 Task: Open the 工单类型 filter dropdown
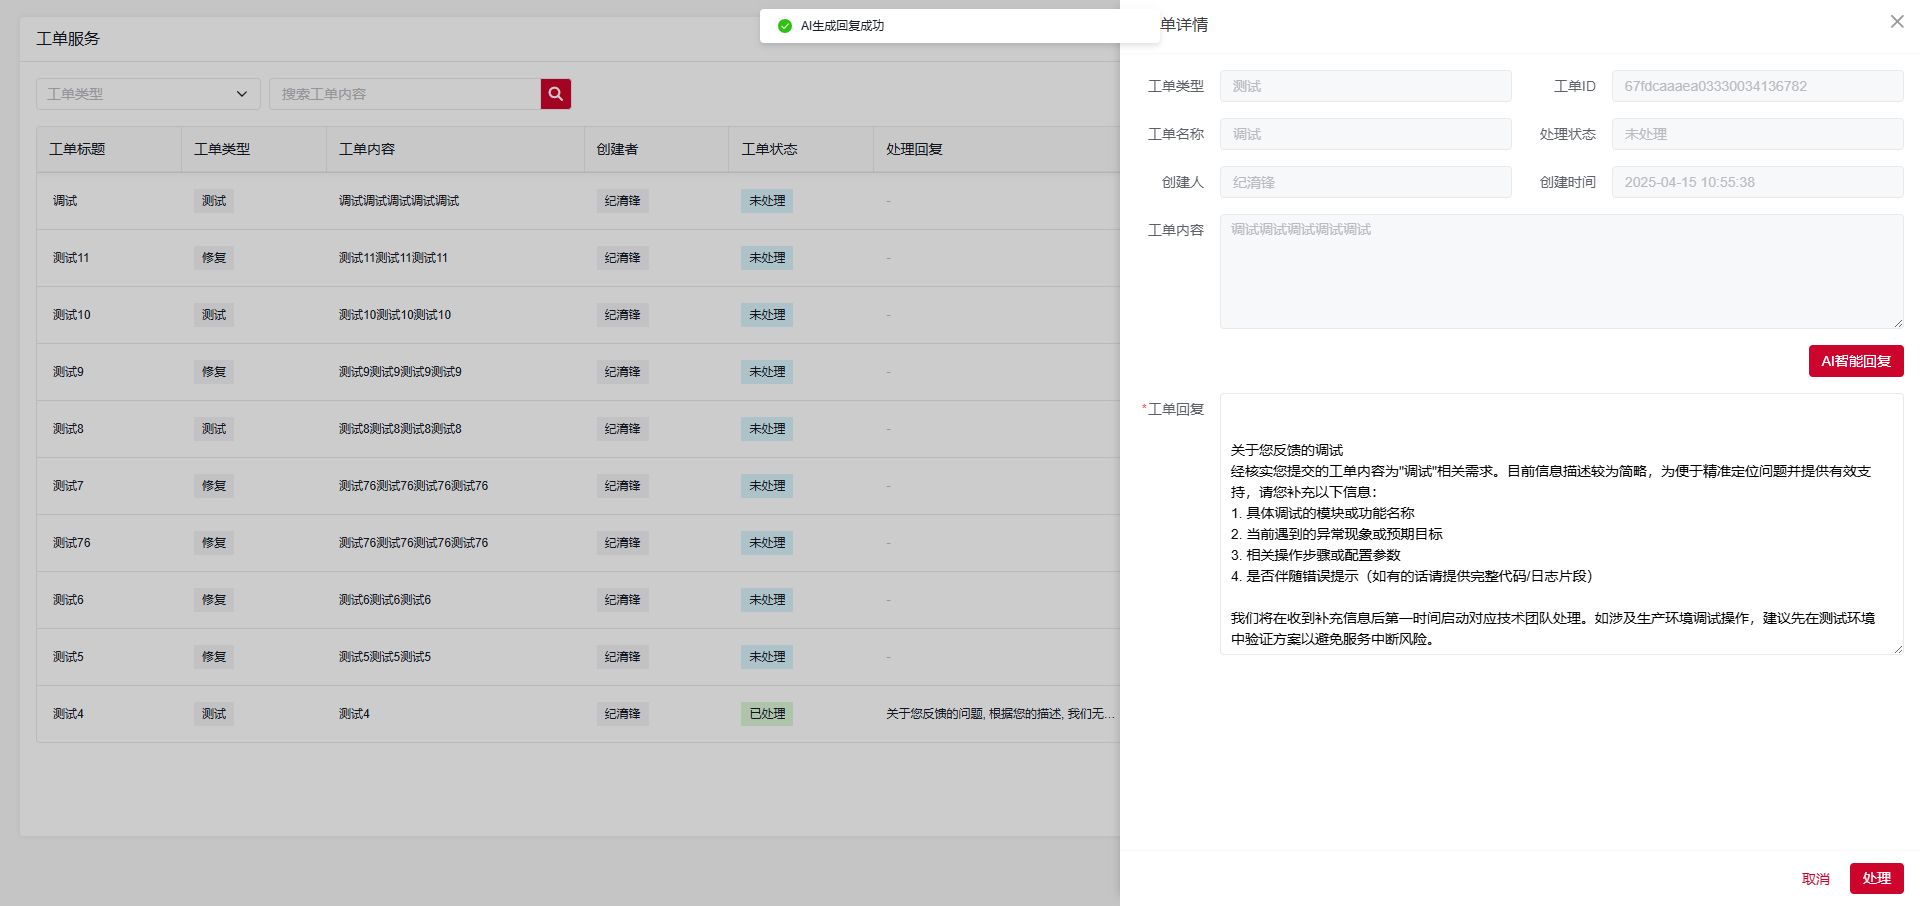pyautogui.click(x=148, y=94)
